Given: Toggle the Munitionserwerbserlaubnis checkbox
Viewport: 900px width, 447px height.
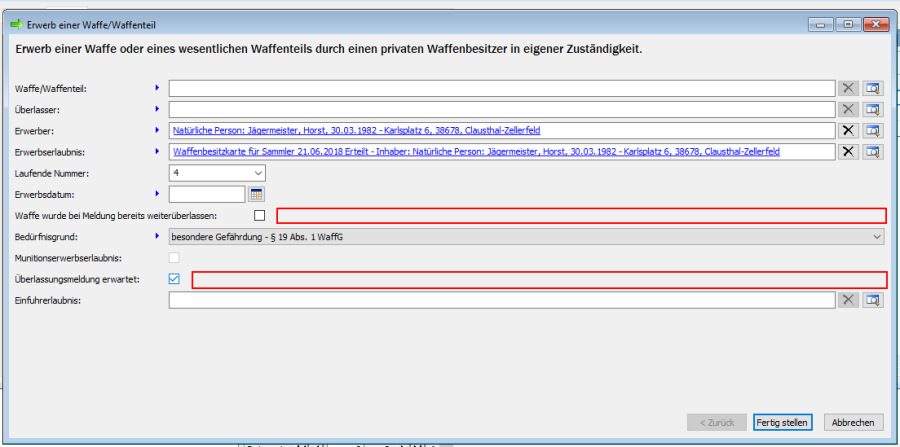Looking at the screenshot, I should coord(175,258).
